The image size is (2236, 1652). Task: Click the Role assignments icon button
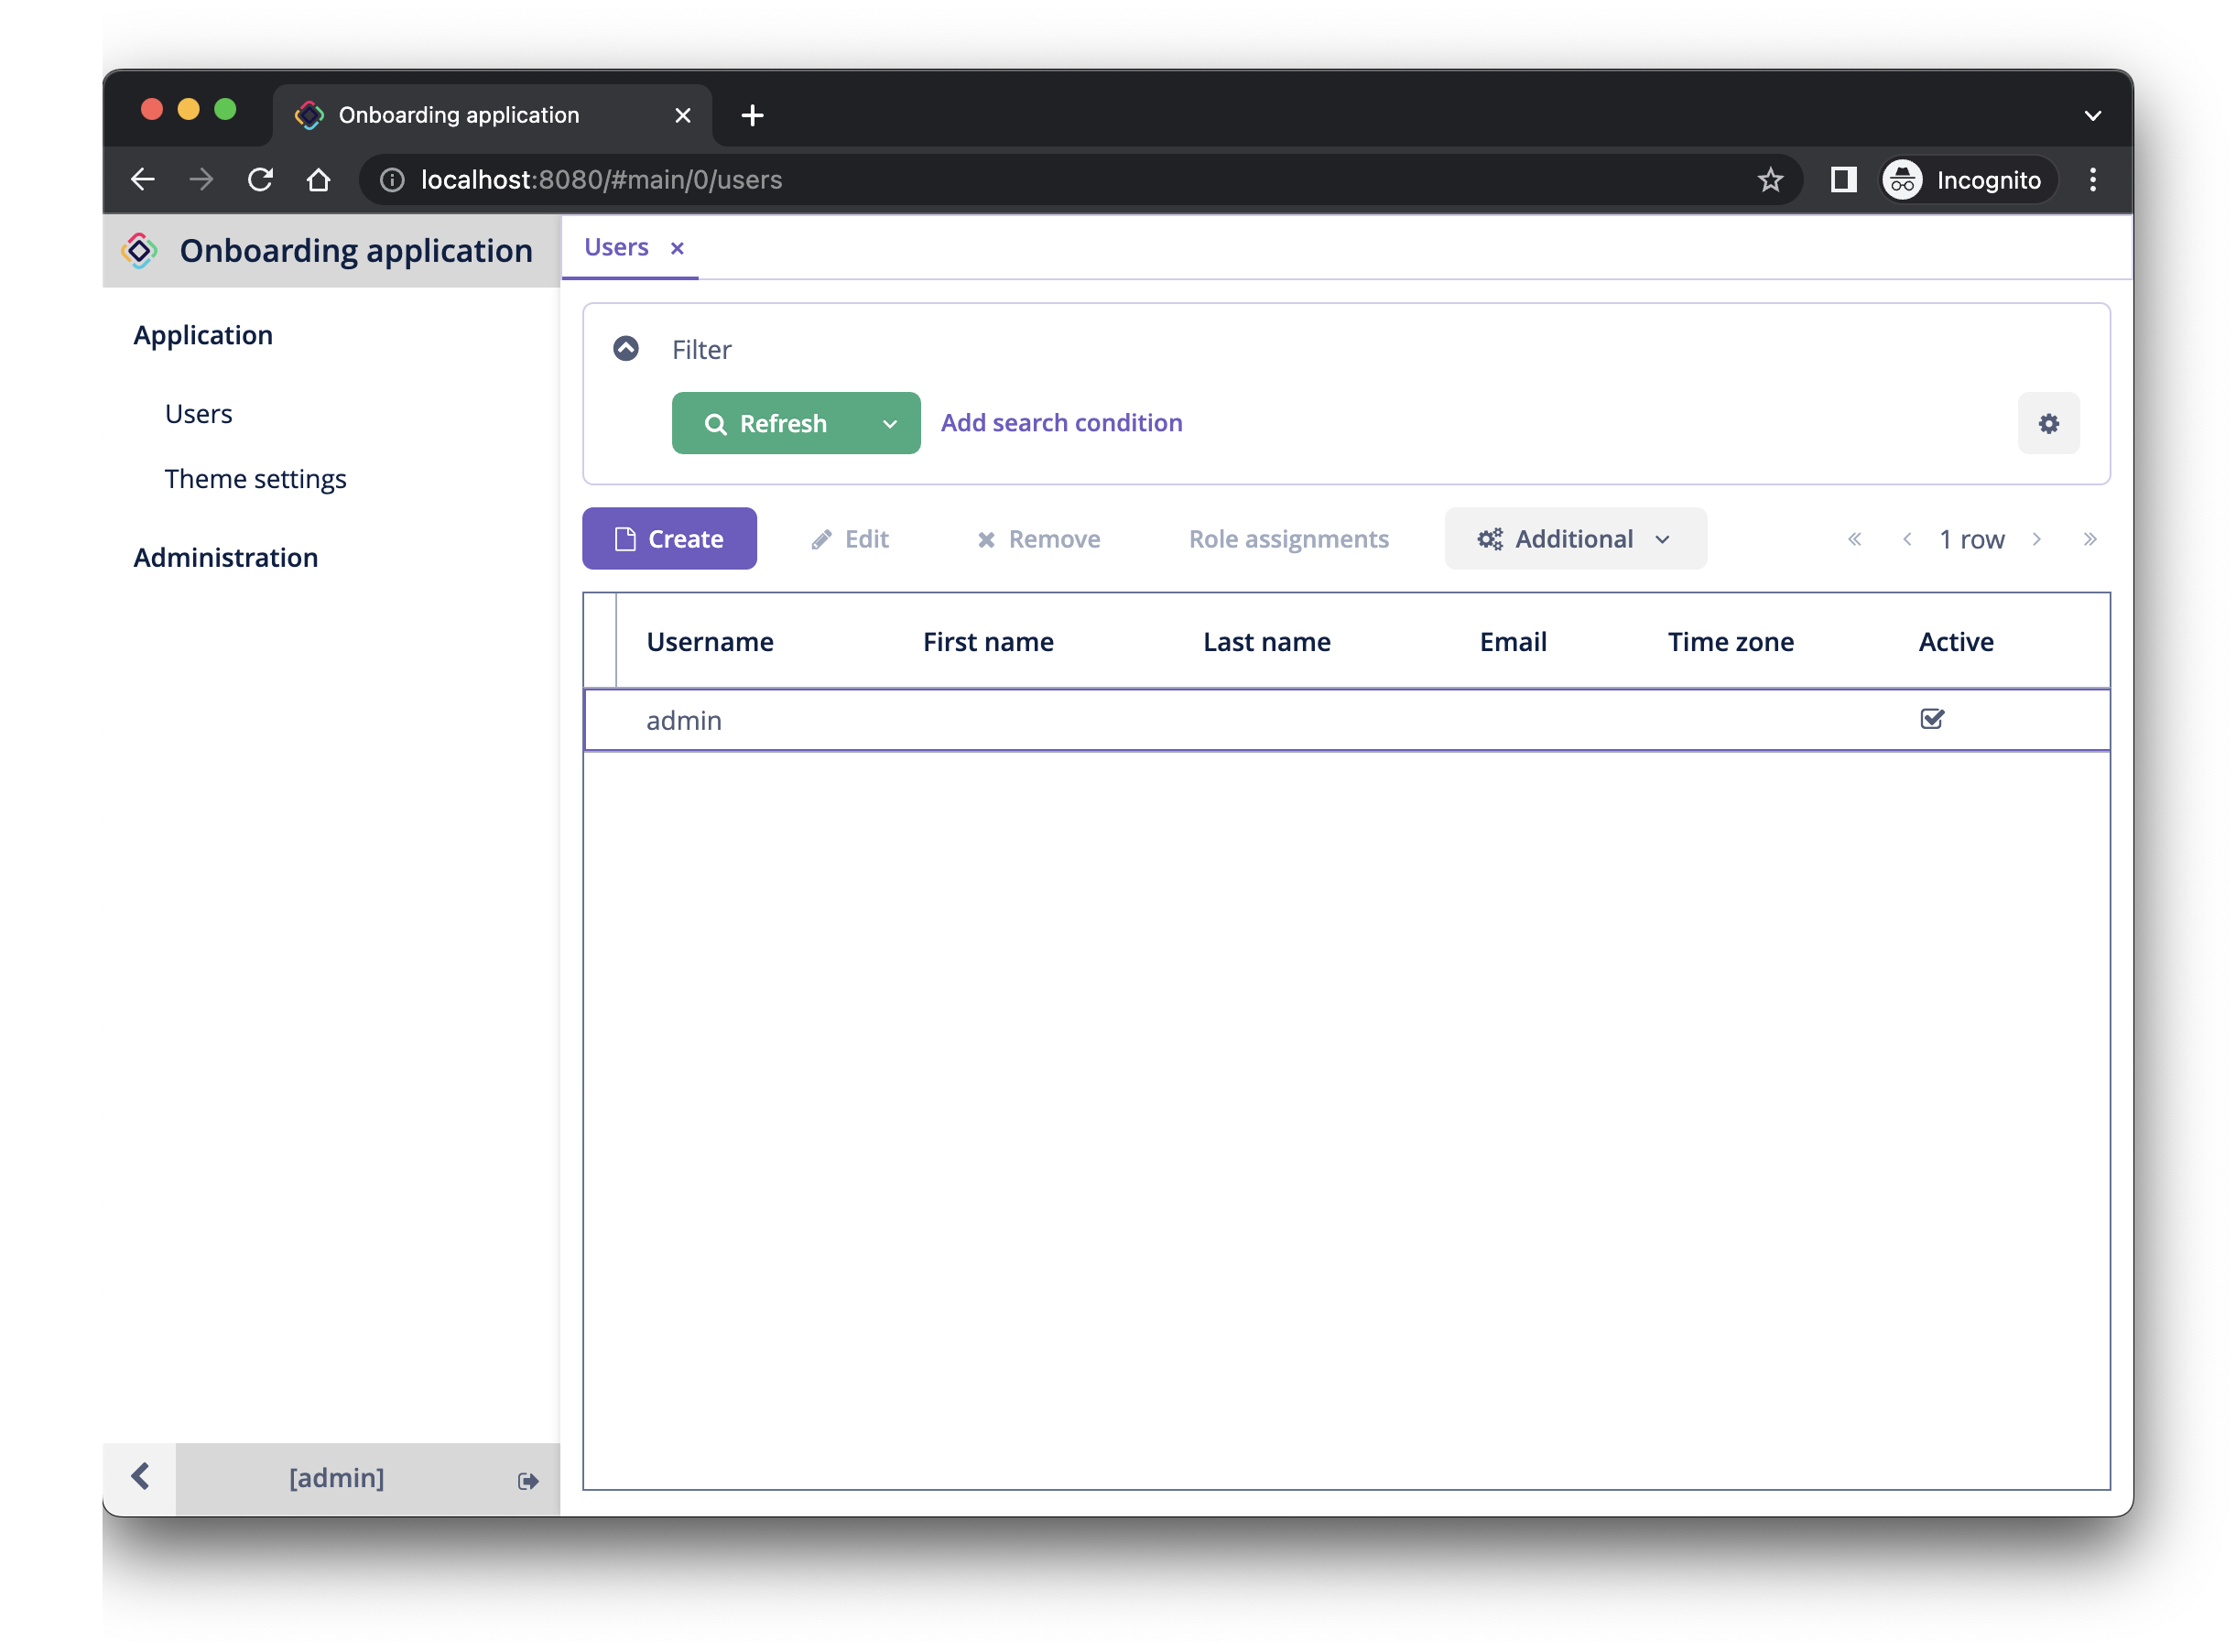(x=1290, y=538)
